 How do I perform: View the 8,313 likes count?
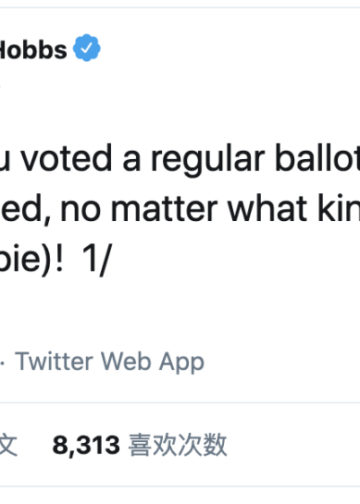point(86,445)
